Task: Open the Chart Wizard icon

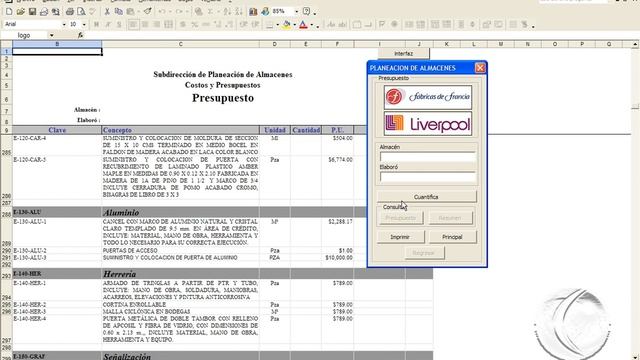Action: pyautogui.click(x=253, y=11)
